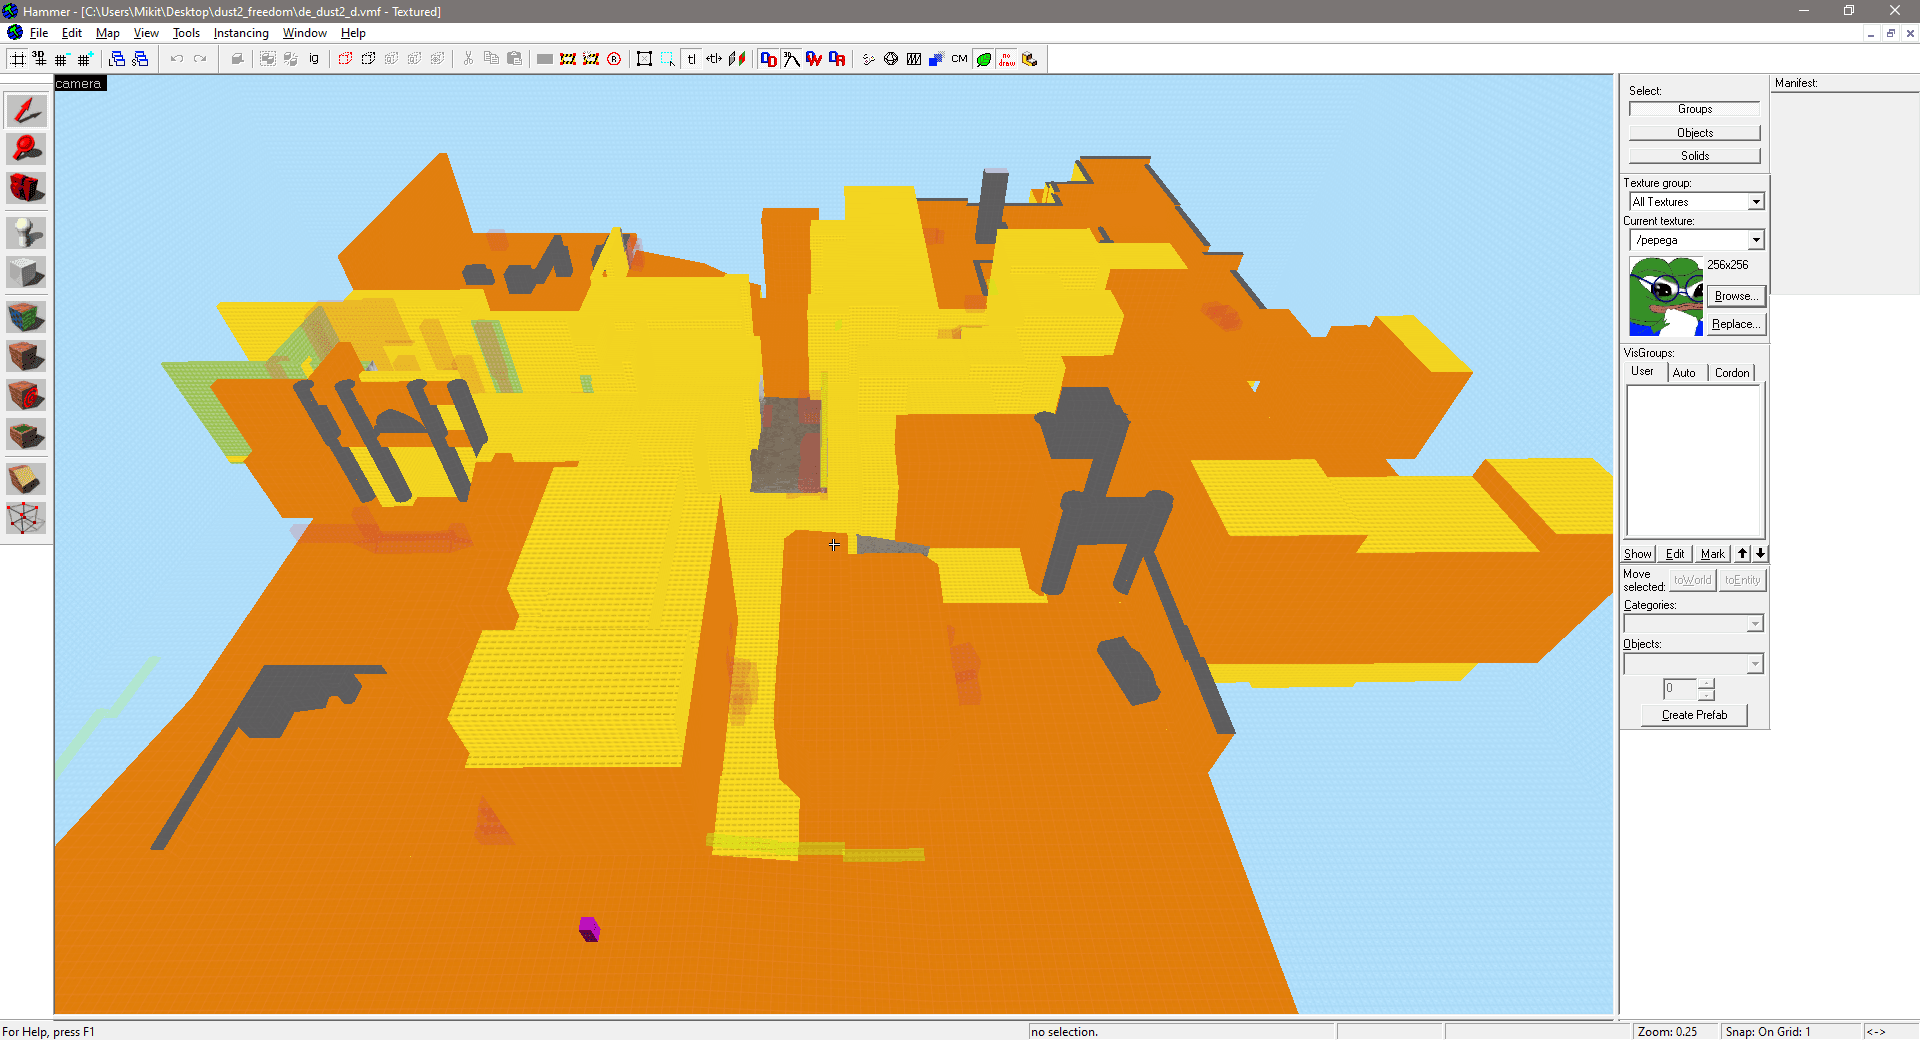Click the Replace... texture button
This screenshot has height=1040, width=1920.
[1735, 324]
